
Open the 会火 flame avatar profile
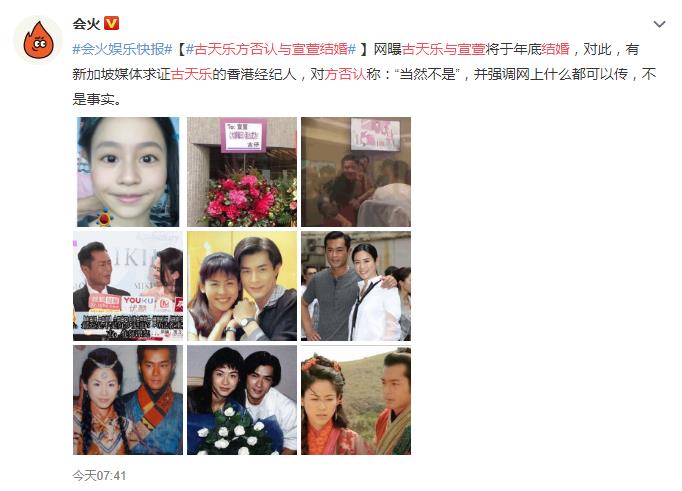[38, 40]
